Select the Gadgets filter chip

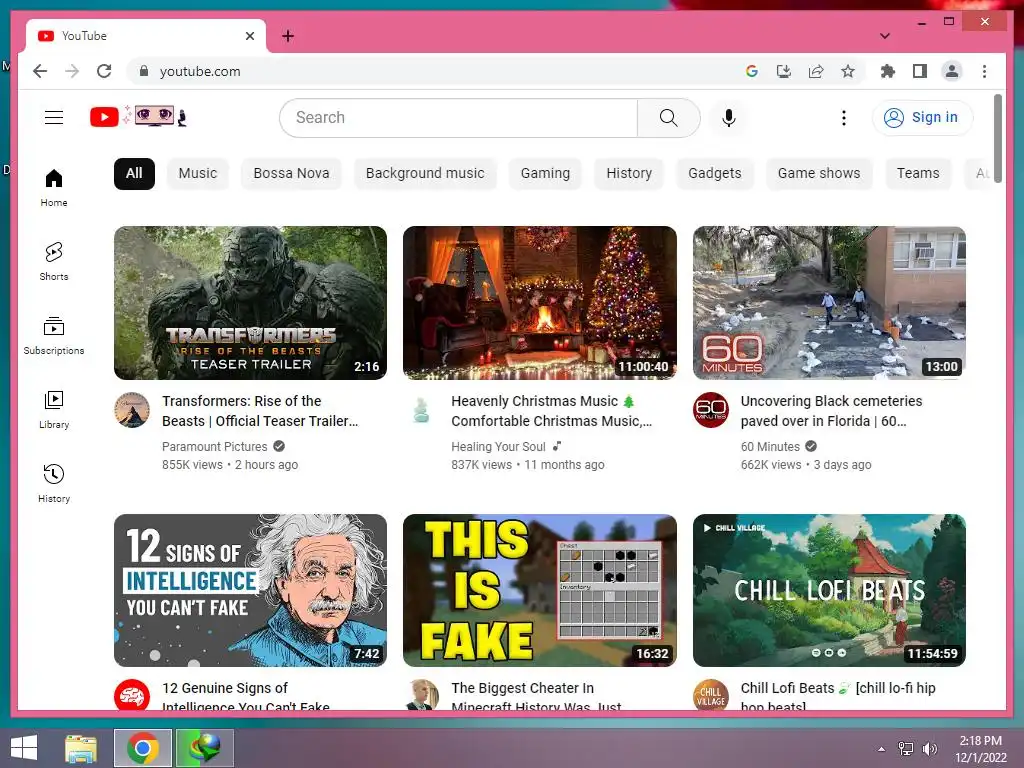[x=714, y=174]
